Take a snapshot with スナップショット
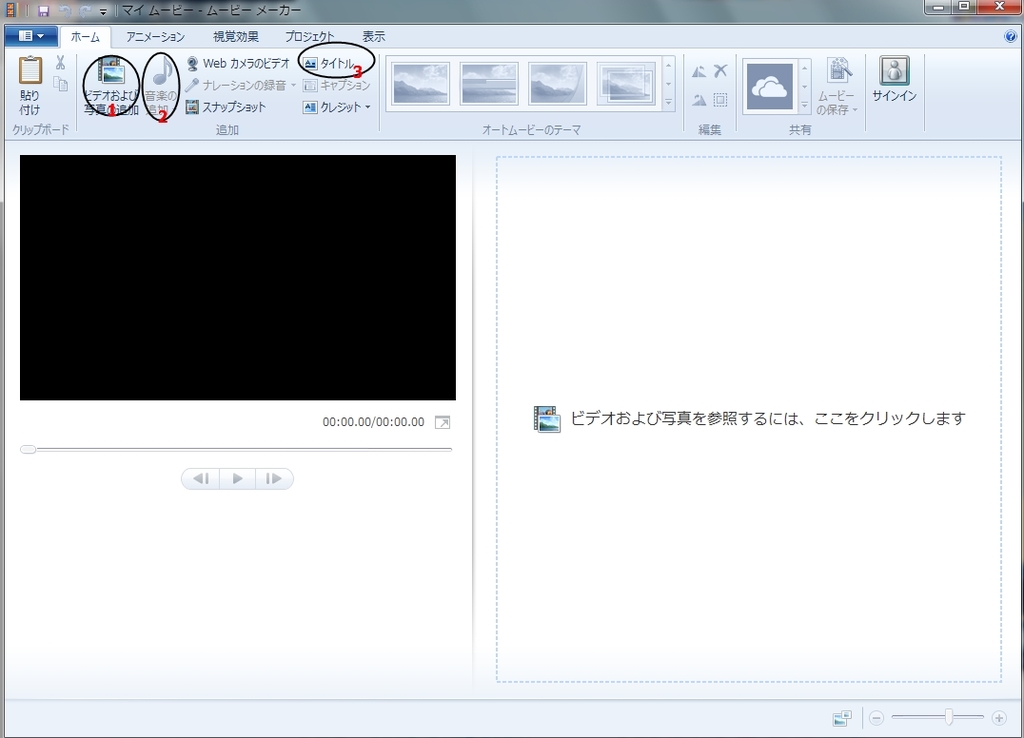The height and width of the screenshot is (738, 1024). 226,107
